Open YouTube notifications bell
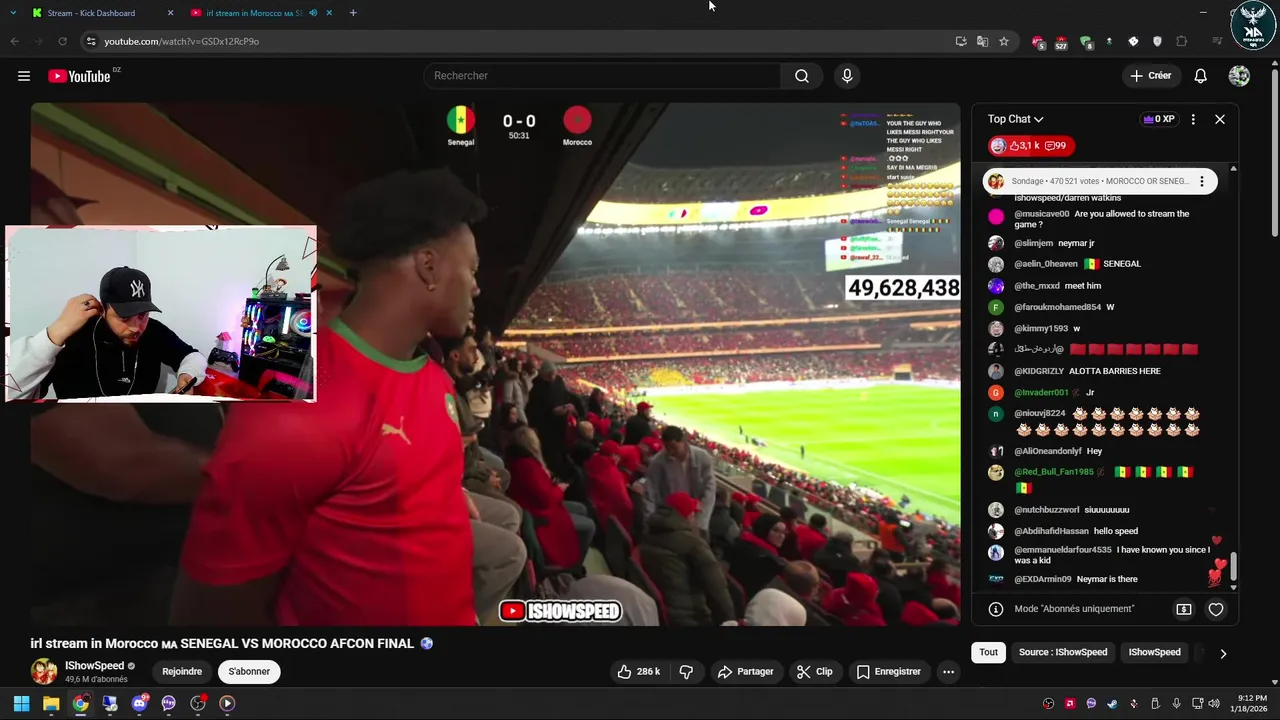Screen dimensions: 1280x720 (x=1201, y=76)
